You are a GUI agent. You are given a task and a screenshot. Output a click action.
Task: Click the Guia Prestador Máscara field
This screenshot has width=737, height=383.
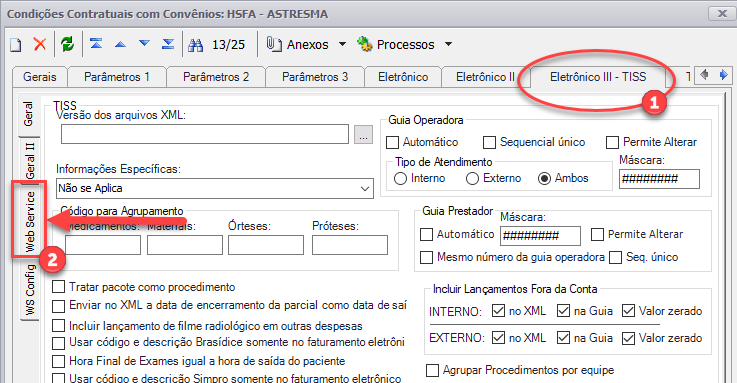540,236
